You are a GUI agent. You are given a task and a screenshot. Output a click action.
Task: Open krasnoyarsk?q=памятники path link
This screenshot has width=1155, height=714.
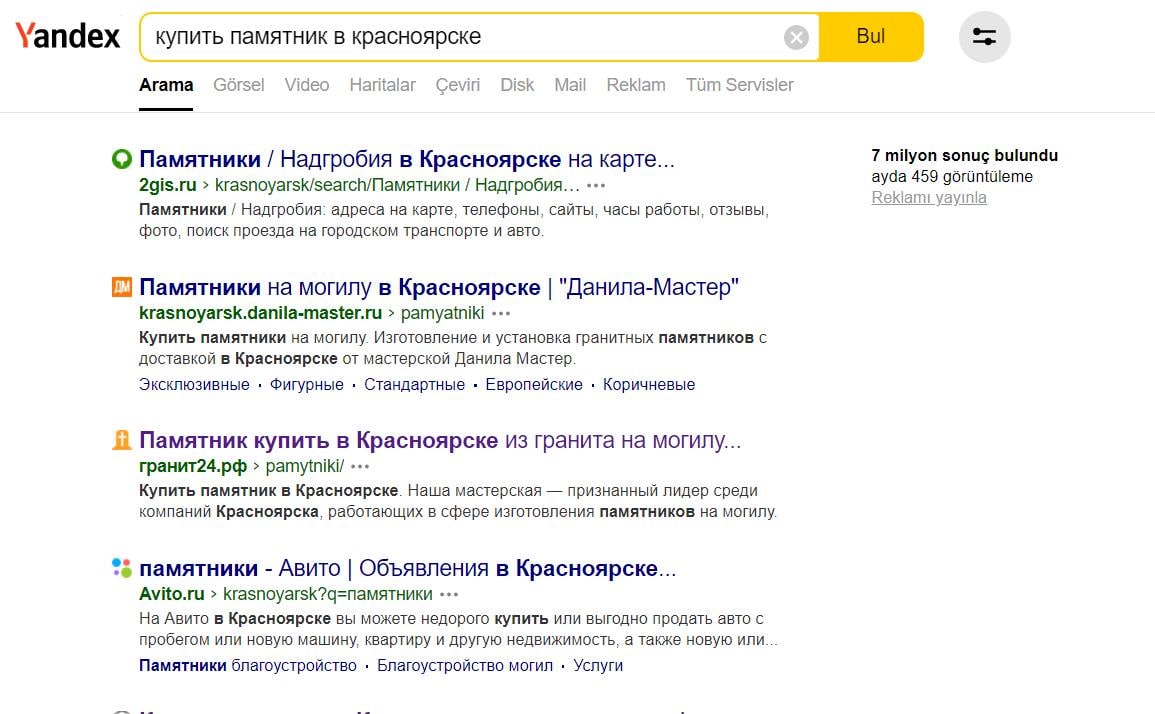point(328,594)
